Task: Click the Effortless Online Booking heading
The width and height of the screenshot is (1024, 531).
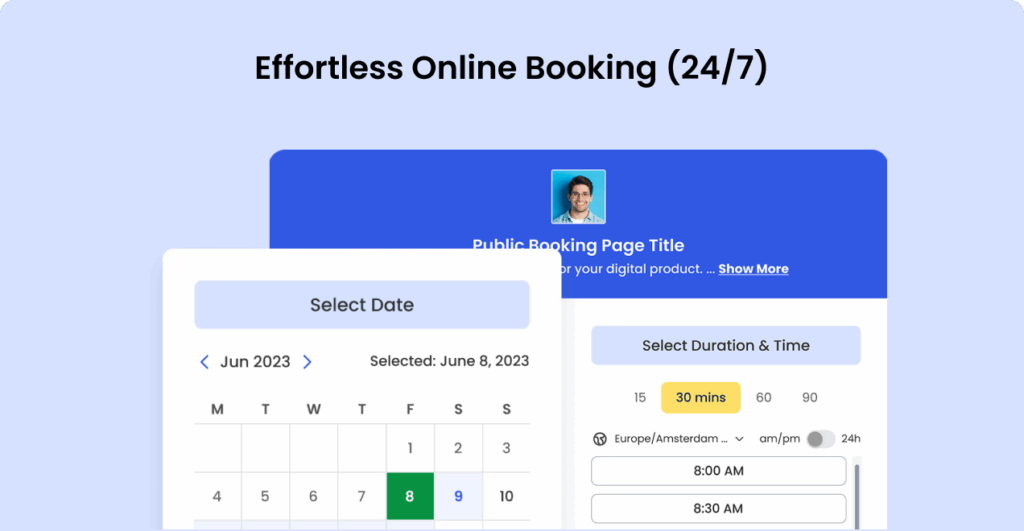Action: 511,68
